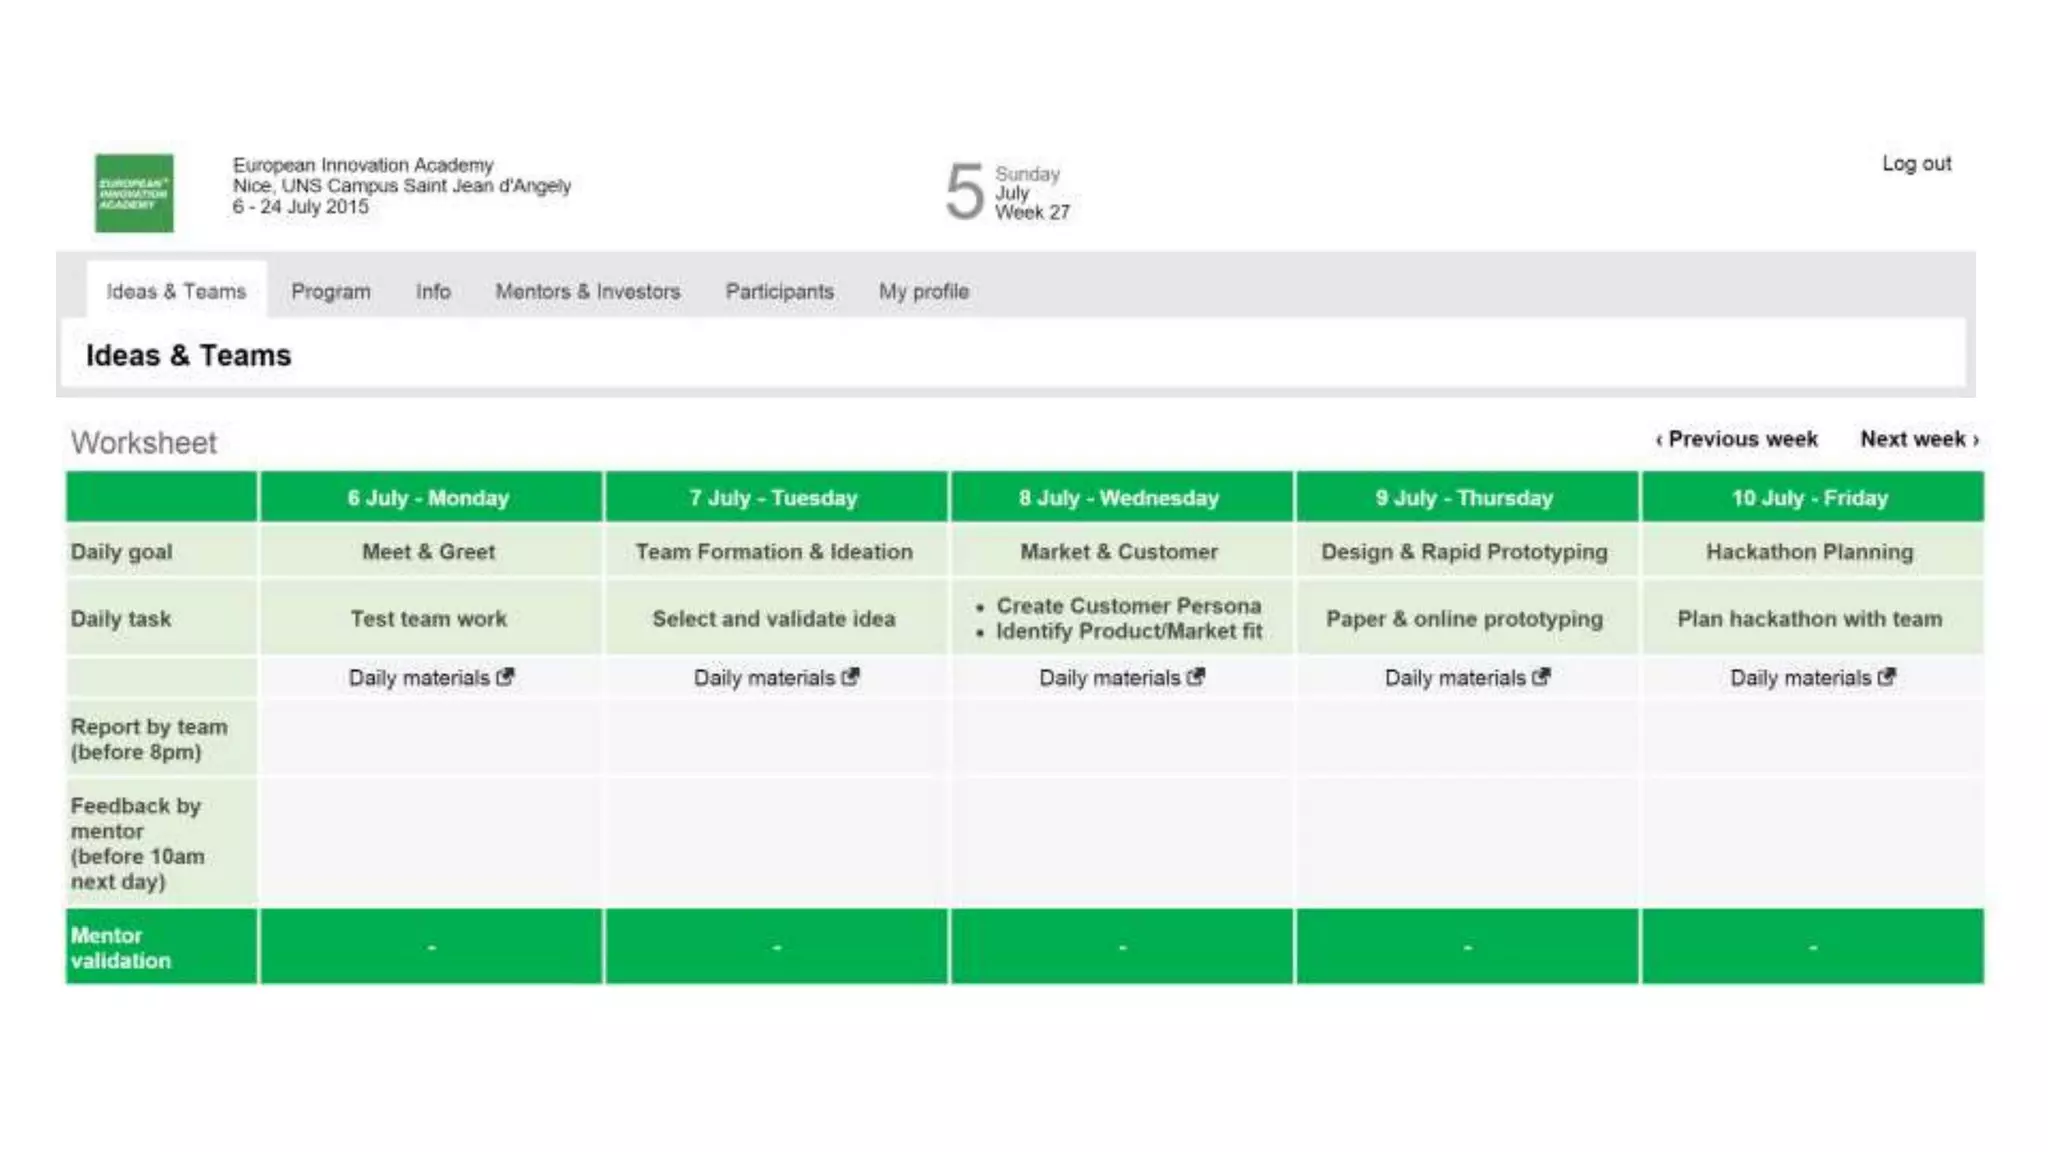Open Monday's Daily materials external link icon

[505, 677]
